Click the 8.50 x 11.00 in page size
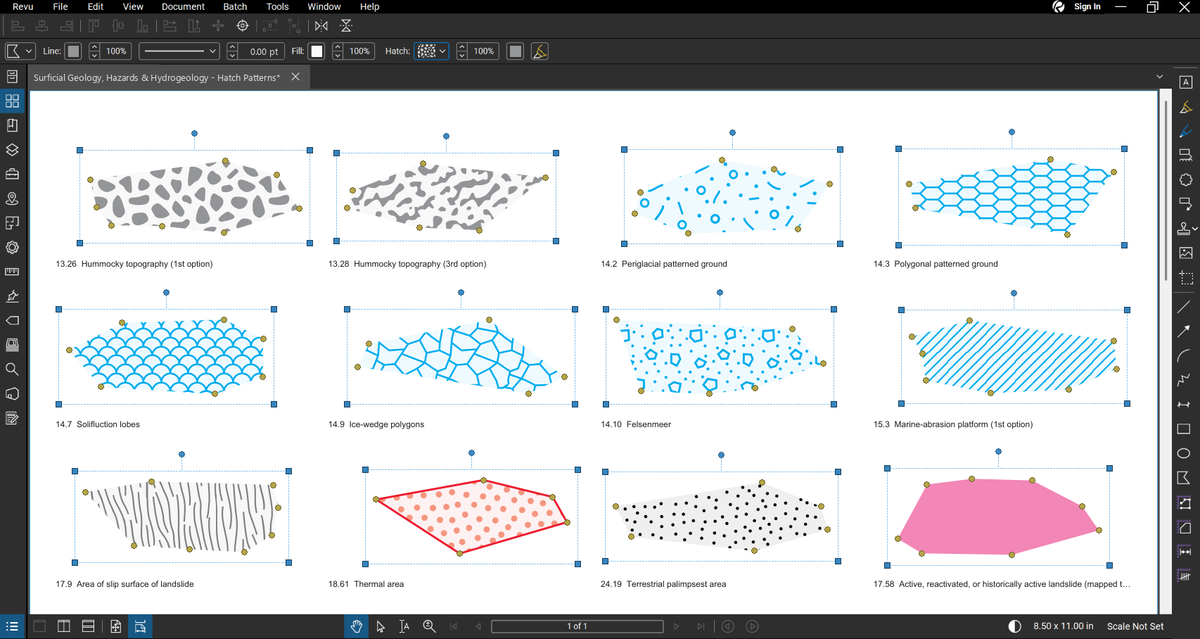Screen dimensions: 1200x639 pos(1063,626)
